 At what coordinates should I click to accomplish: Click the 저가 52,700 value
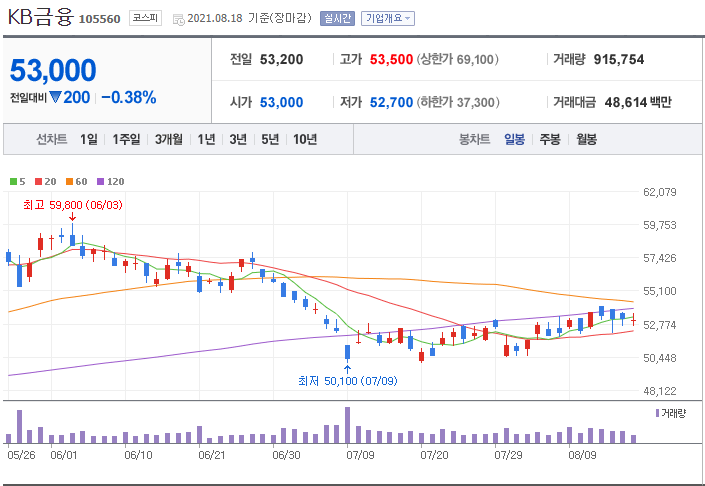click(391, 103)
